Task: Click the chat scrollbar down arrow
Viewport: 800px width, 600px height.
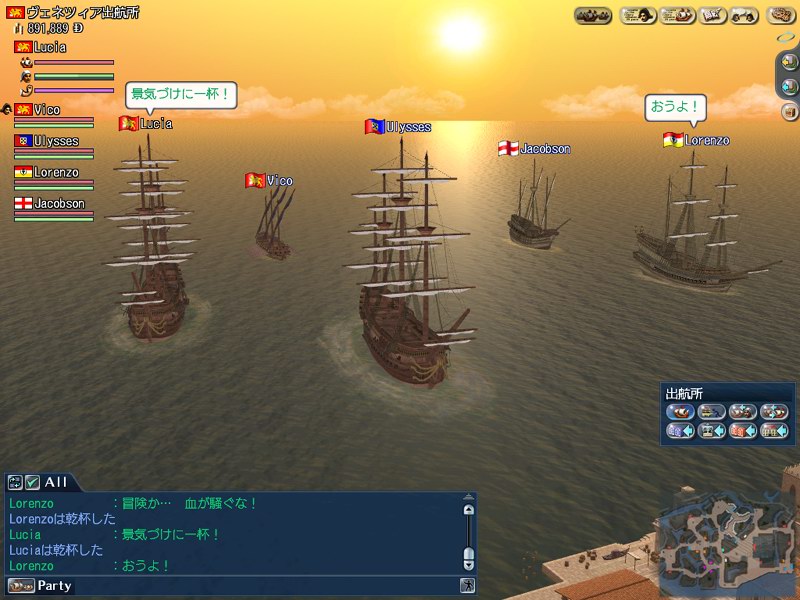Action: 468,565
